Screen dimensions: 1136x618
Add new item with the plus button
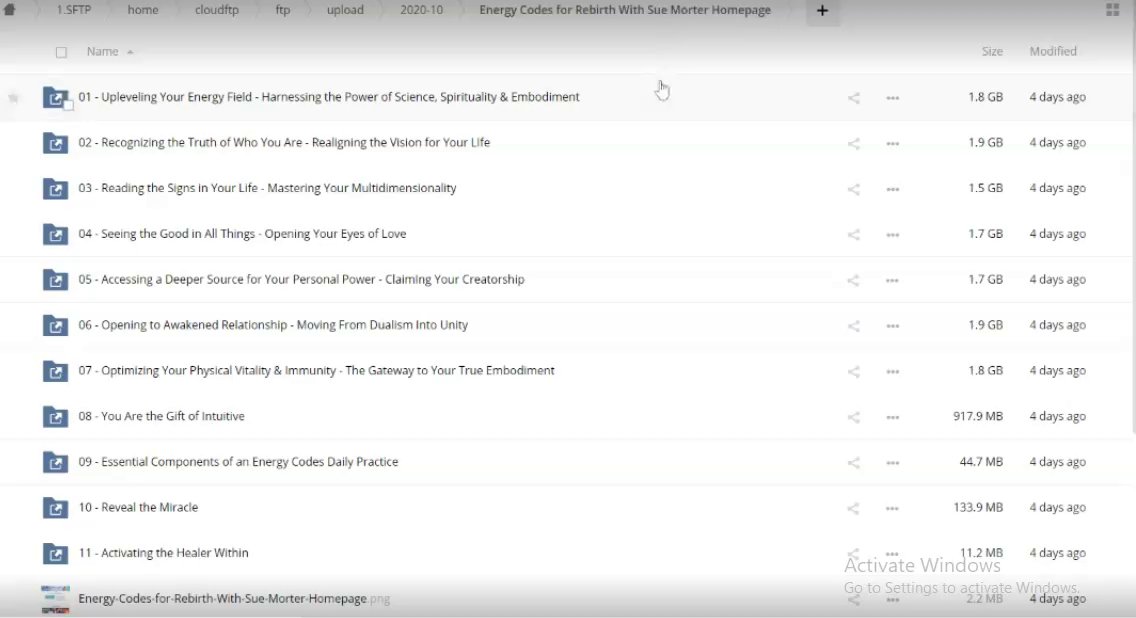(822, 11)
